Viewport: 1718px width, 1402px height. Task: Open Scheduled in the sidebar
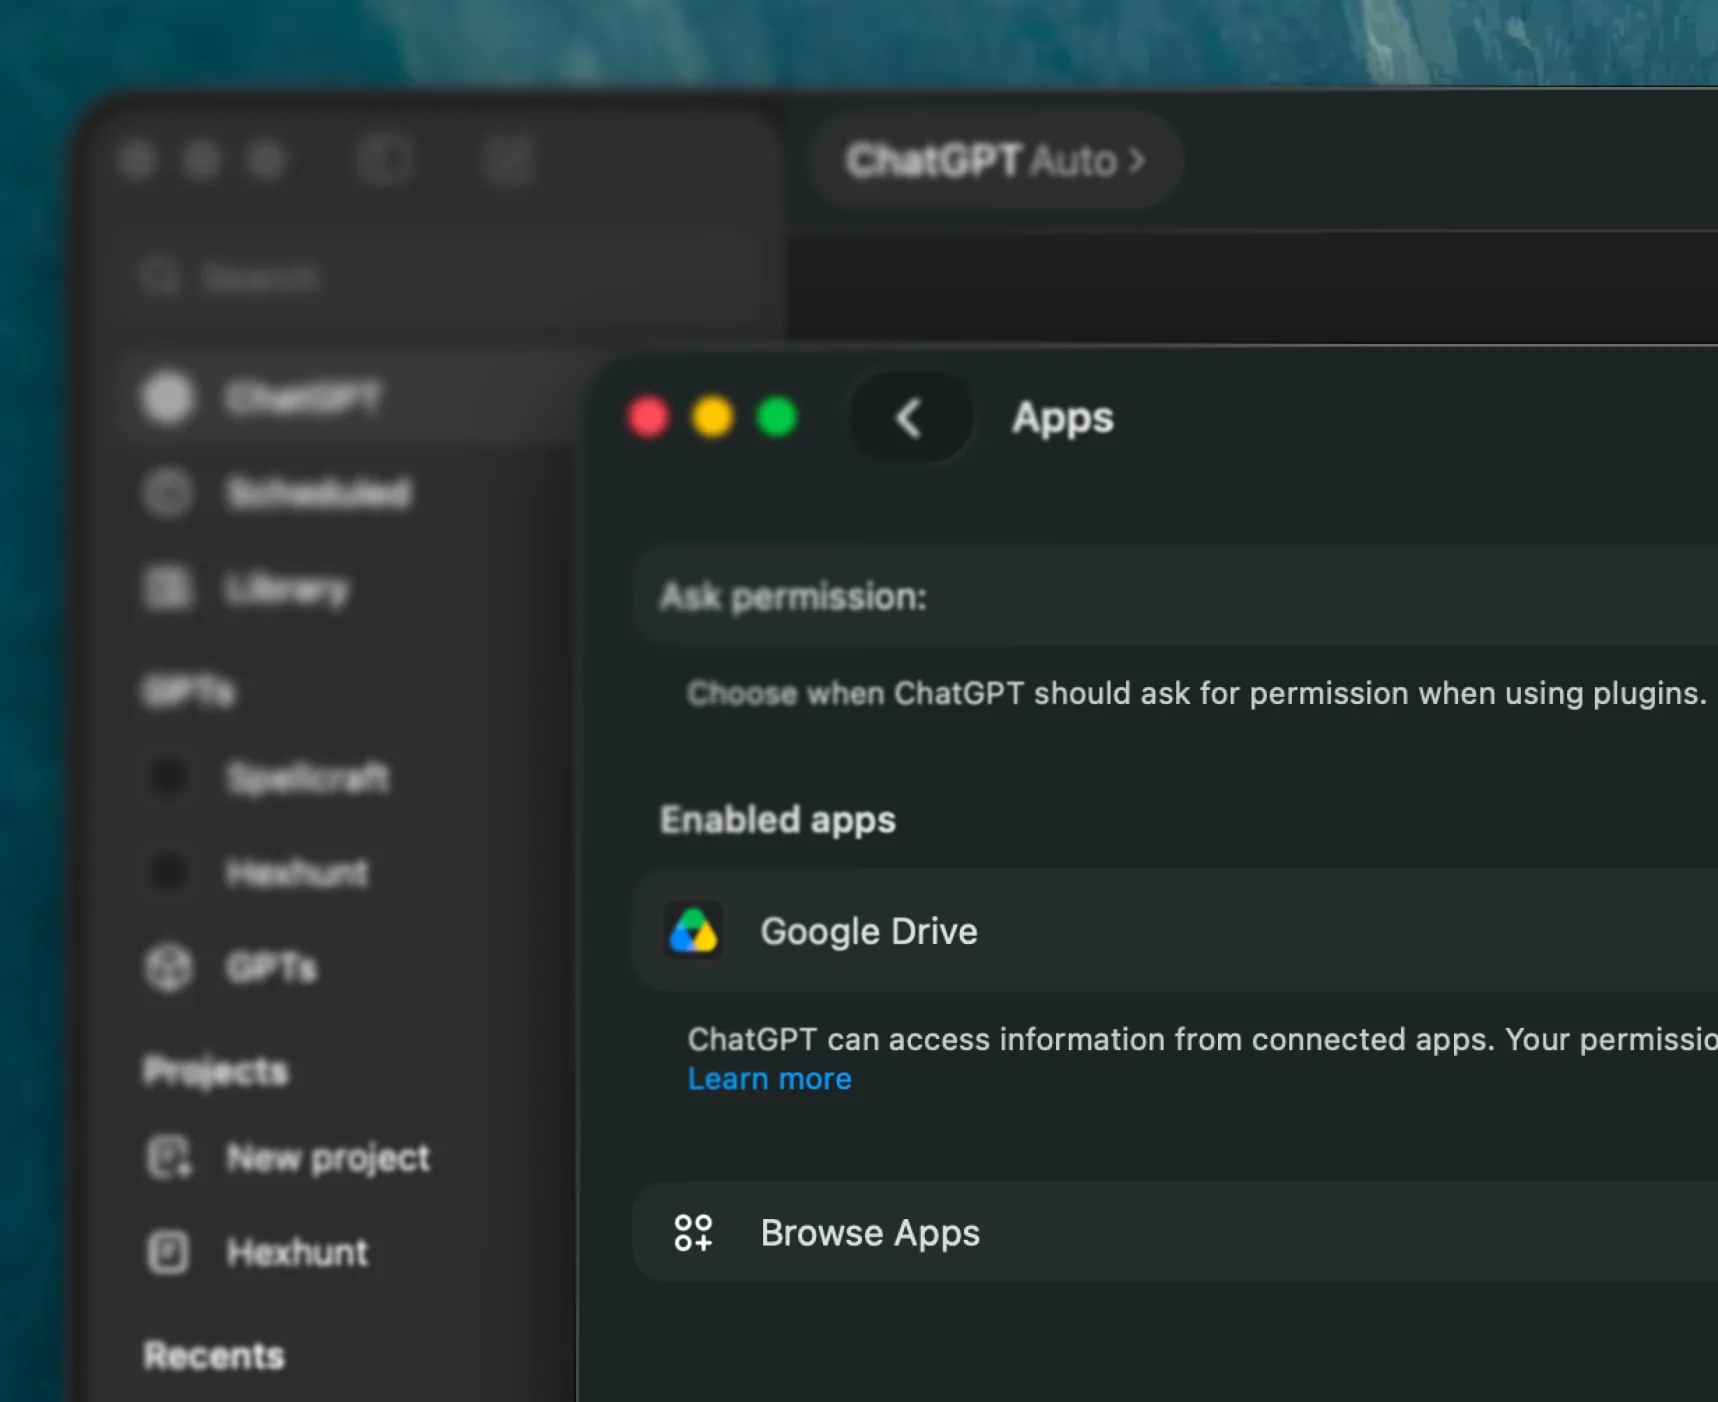point(318,493)
